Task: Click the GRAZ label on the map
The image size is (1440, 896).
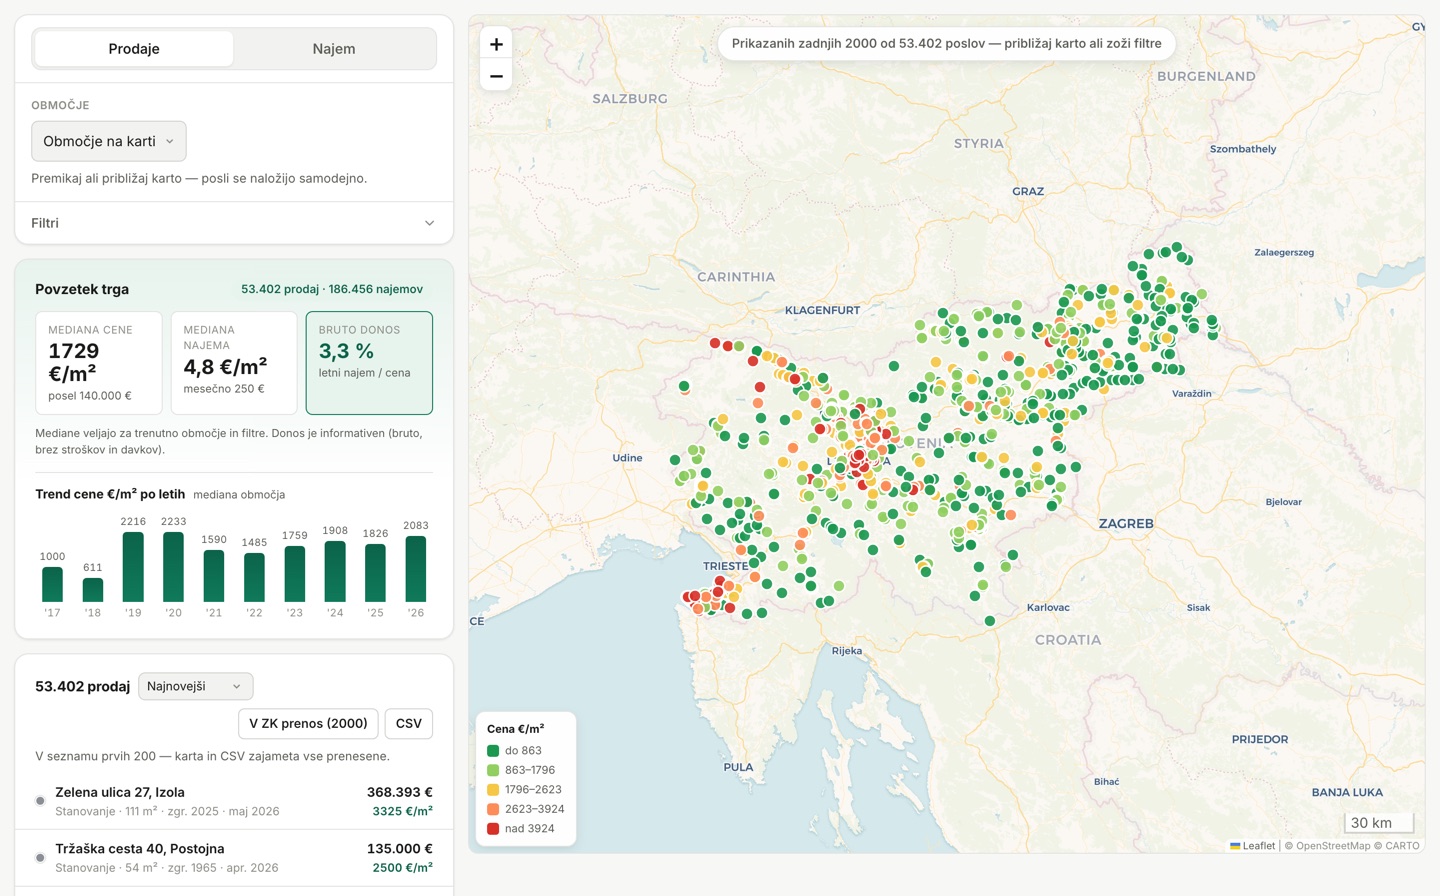Action: (1028, 191)
